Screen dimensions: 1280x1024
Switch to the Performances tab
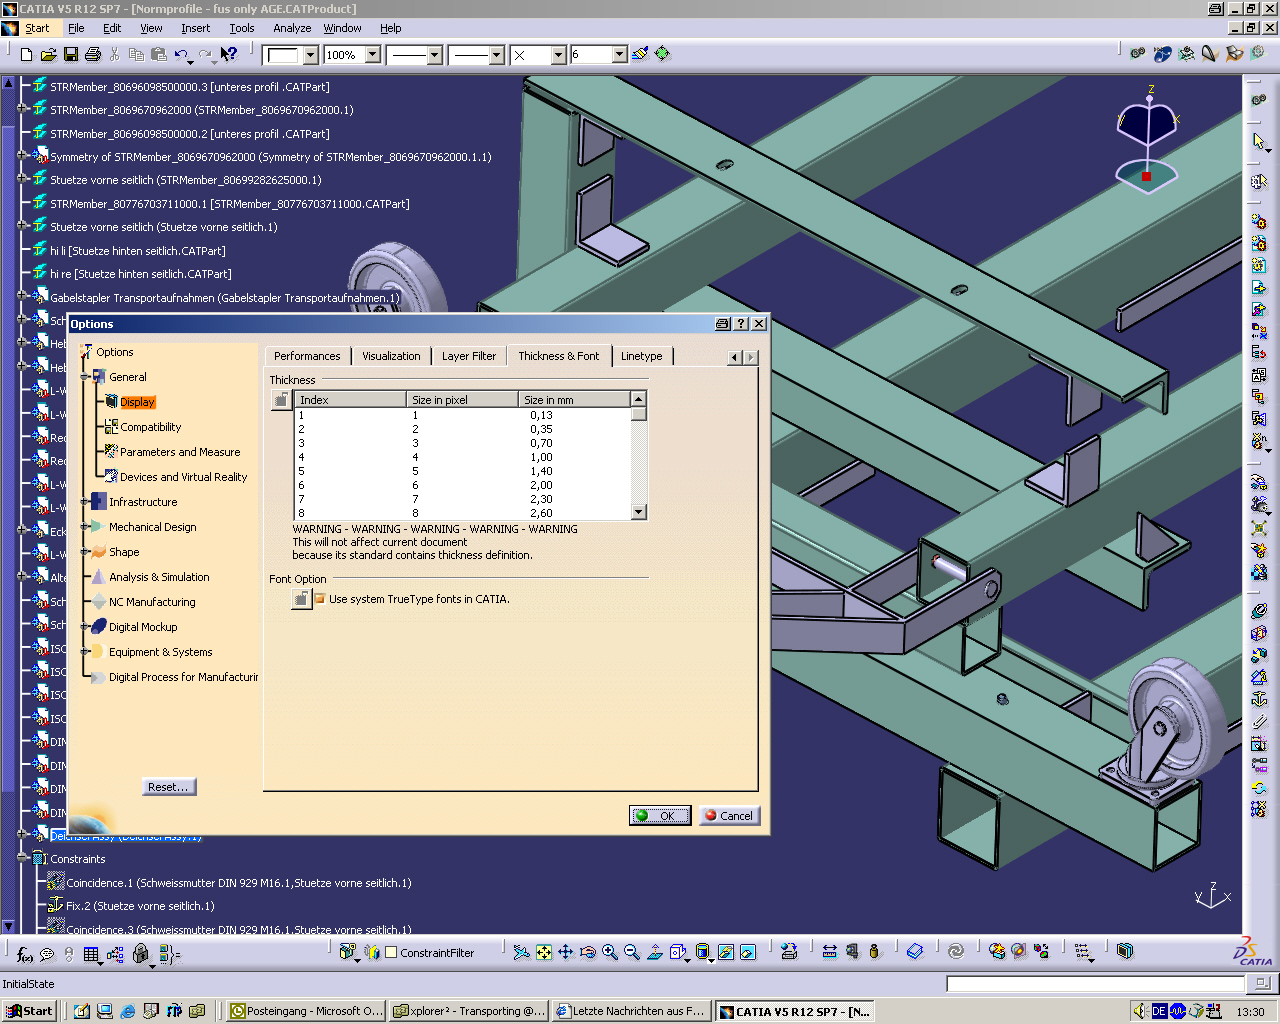pyautogui.click(x=307, y=356)
